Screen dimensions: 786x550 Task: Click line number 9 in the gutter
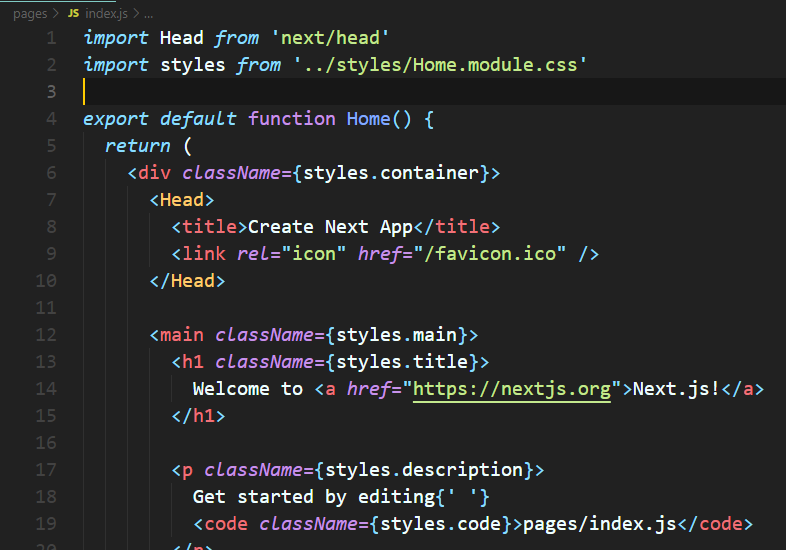(51, 254)
